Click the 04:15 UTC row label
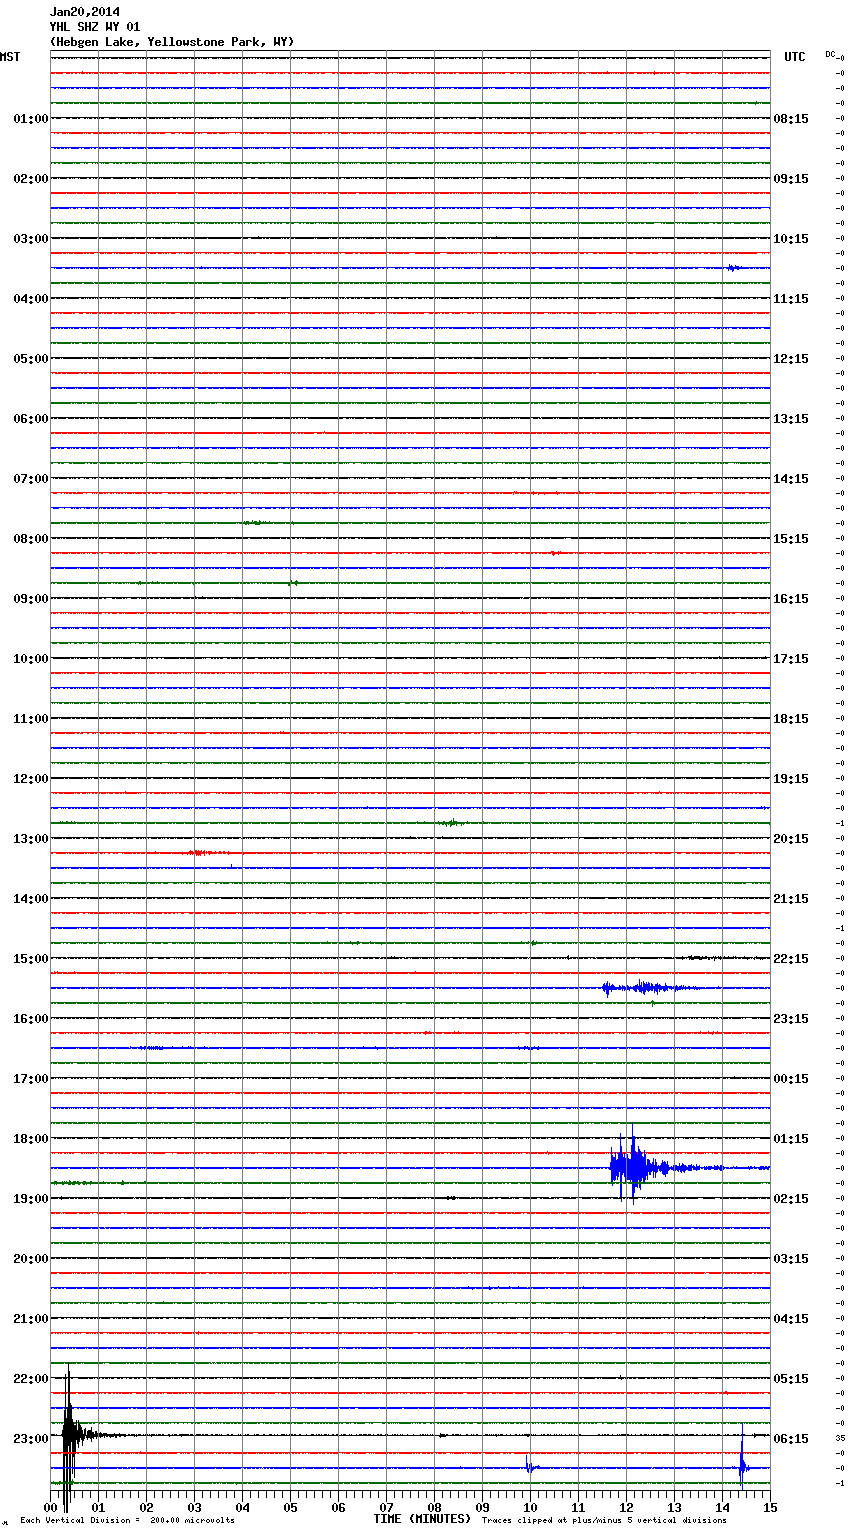Screen dimensions: 850x1534 coord(791,1319)
